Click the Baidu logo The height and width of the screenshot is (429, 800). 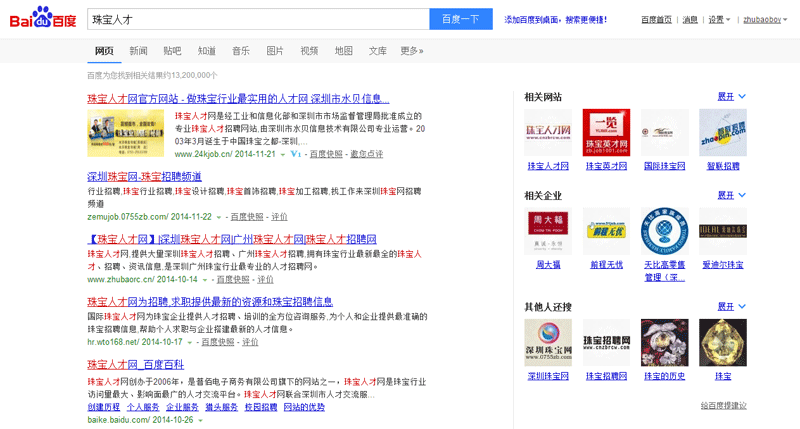[43, 18]
